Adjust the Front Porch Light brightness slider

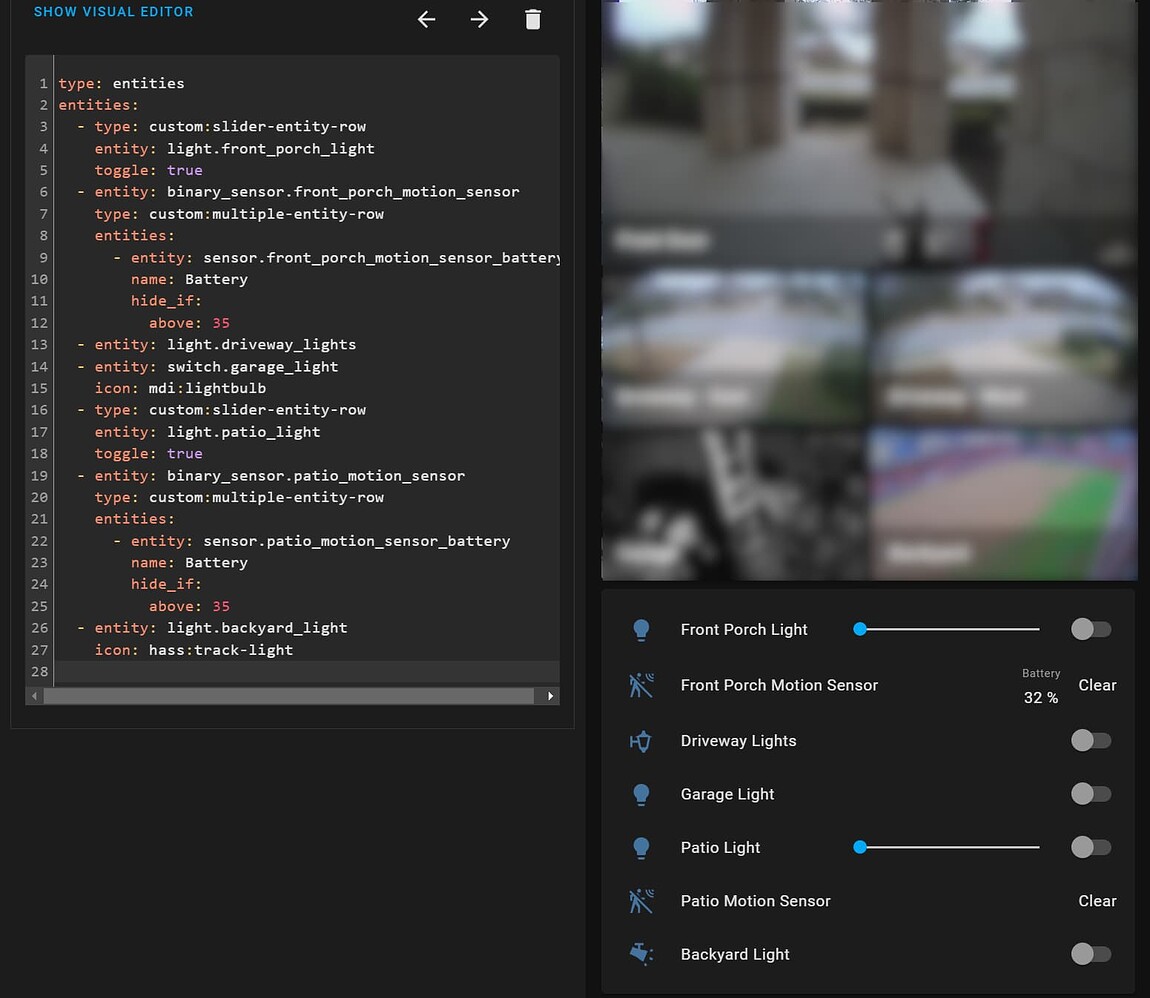pos(945,629)
